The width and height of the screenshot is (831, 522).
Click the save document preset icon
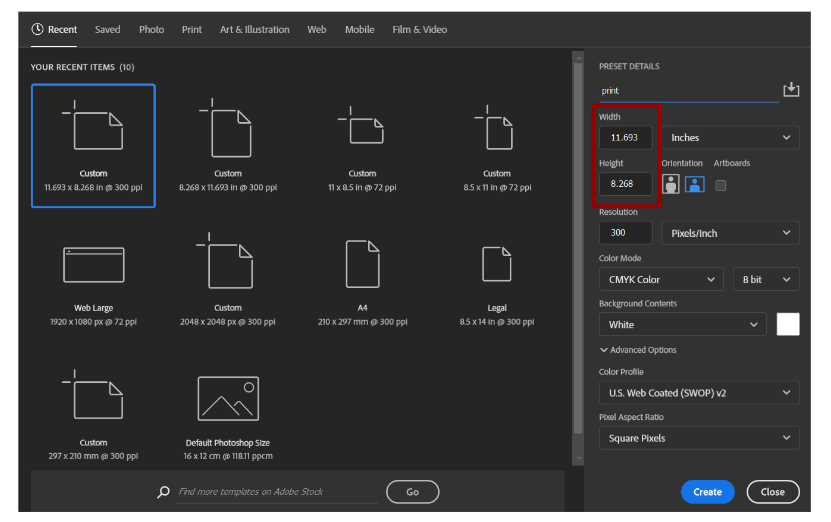click(x=791, y=89)
